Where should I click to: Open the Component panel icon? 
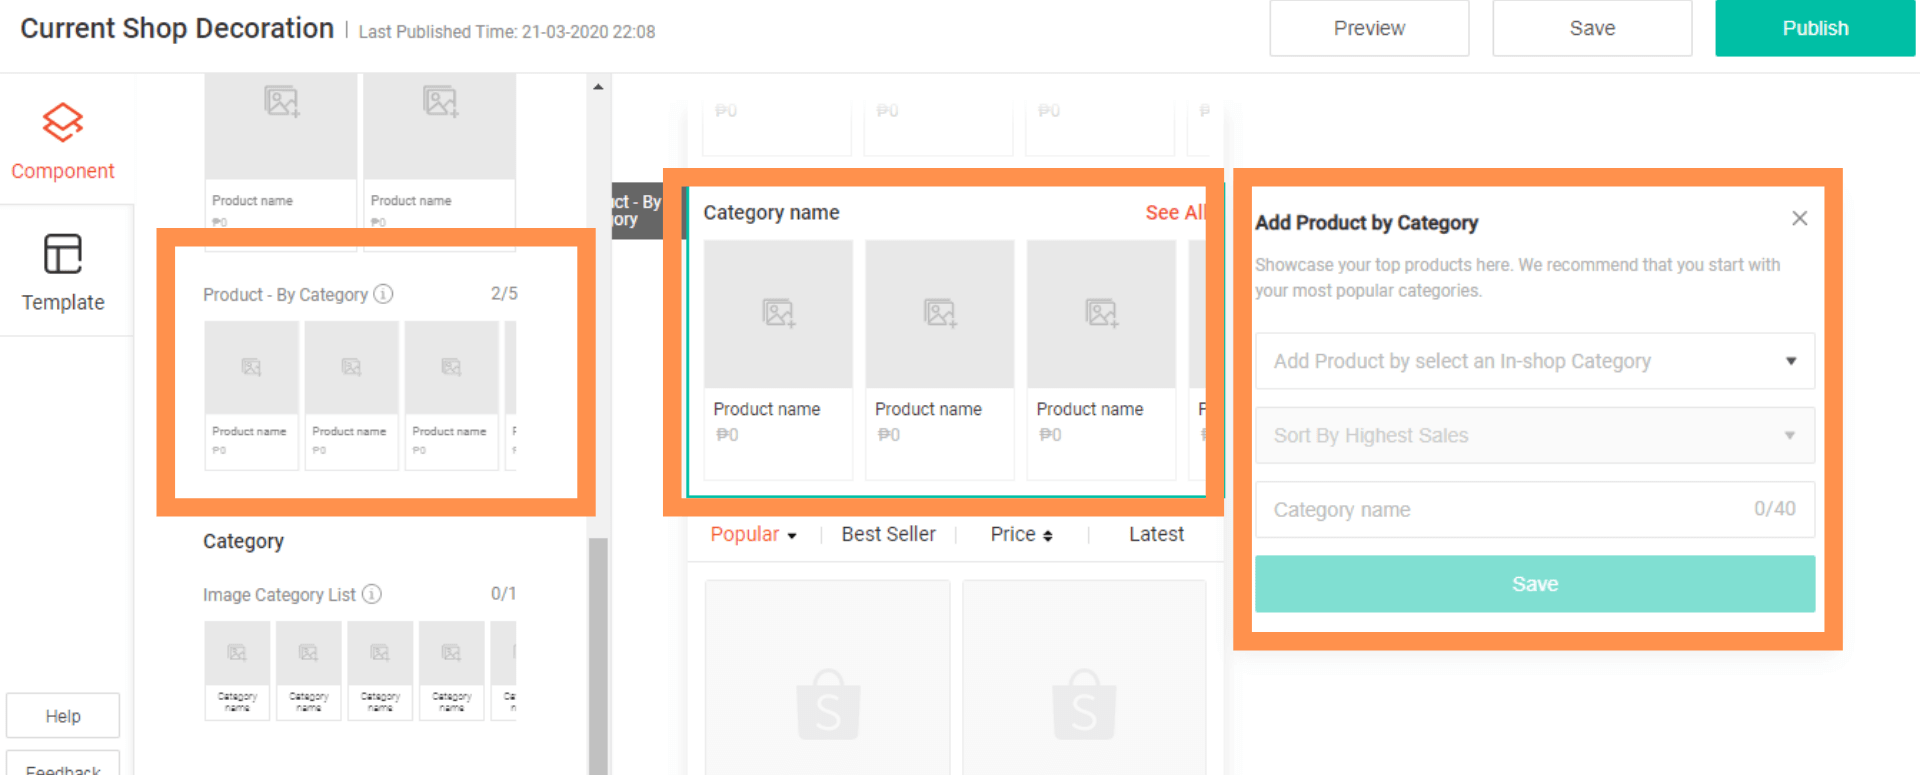point(62,123)
